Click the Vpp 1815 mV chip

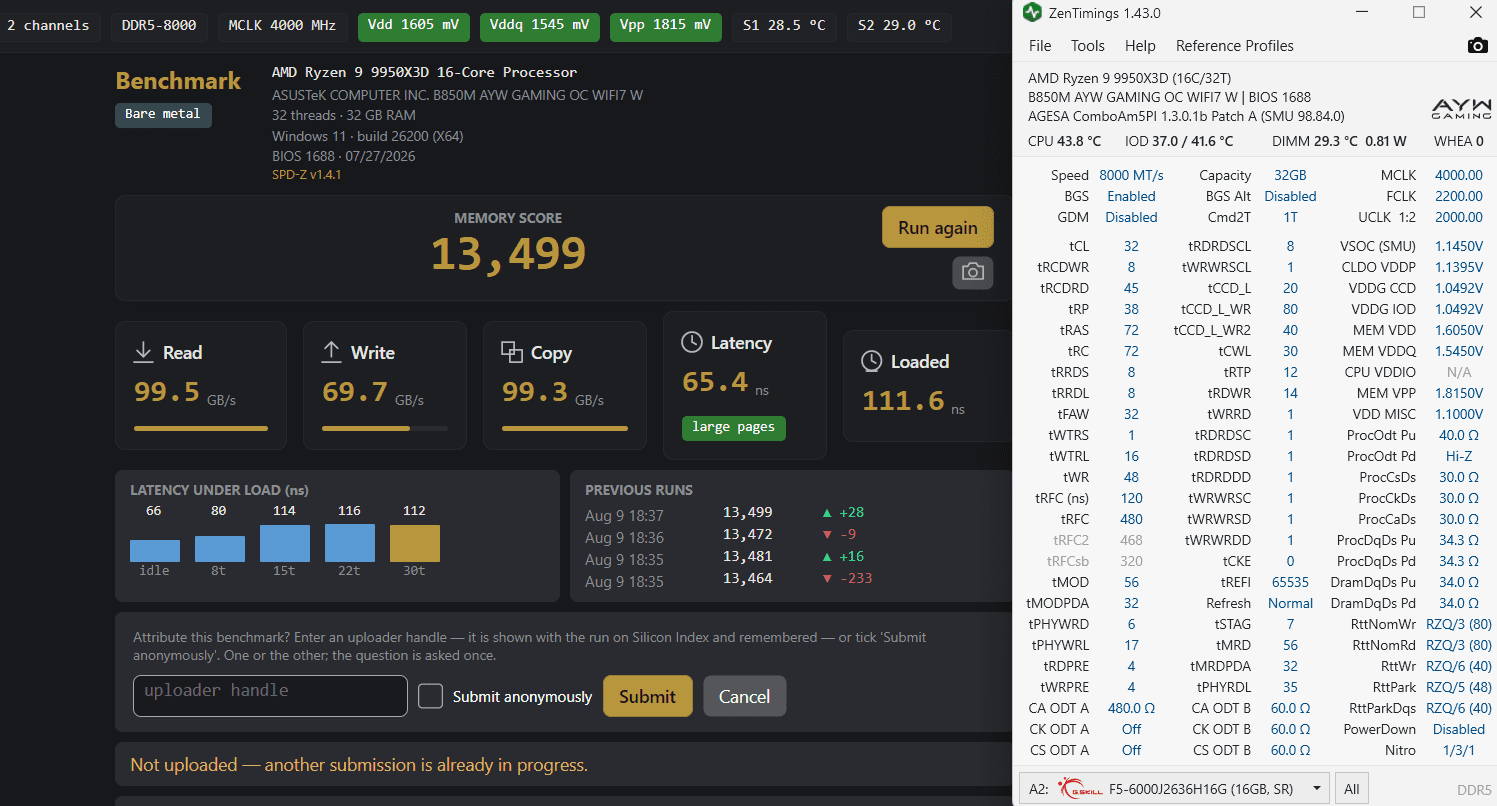pos(666,26)
